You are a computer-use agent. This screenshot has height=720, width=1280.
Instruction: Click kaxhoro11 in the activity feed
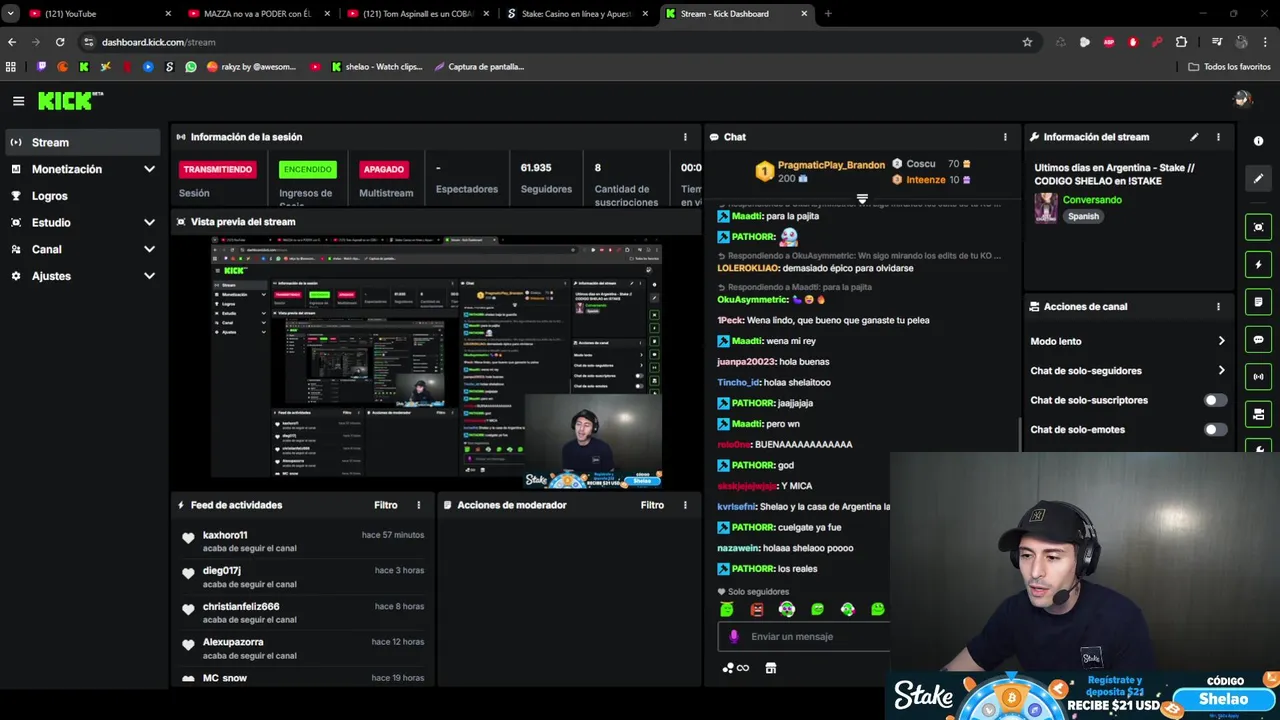[225, 535]
